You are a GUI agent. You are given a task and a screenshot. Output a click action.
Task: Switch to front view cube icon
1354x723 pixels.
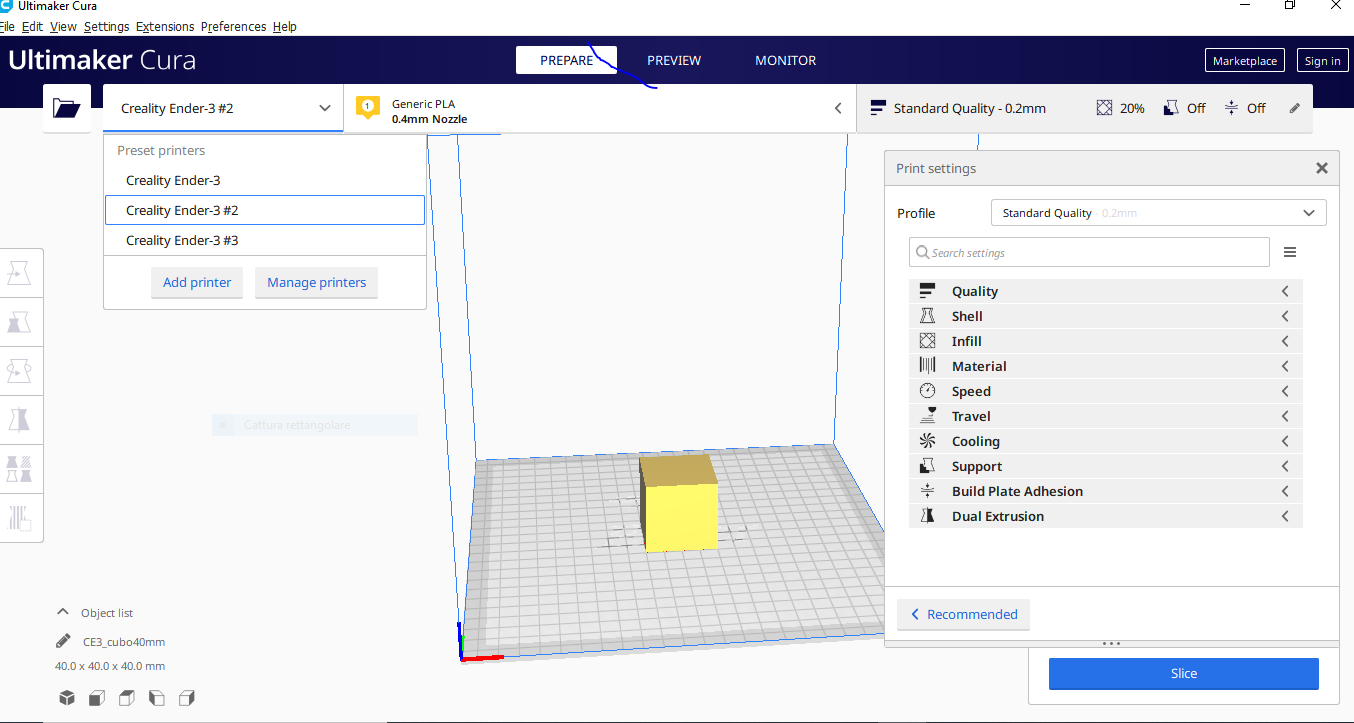coord(97,698)
